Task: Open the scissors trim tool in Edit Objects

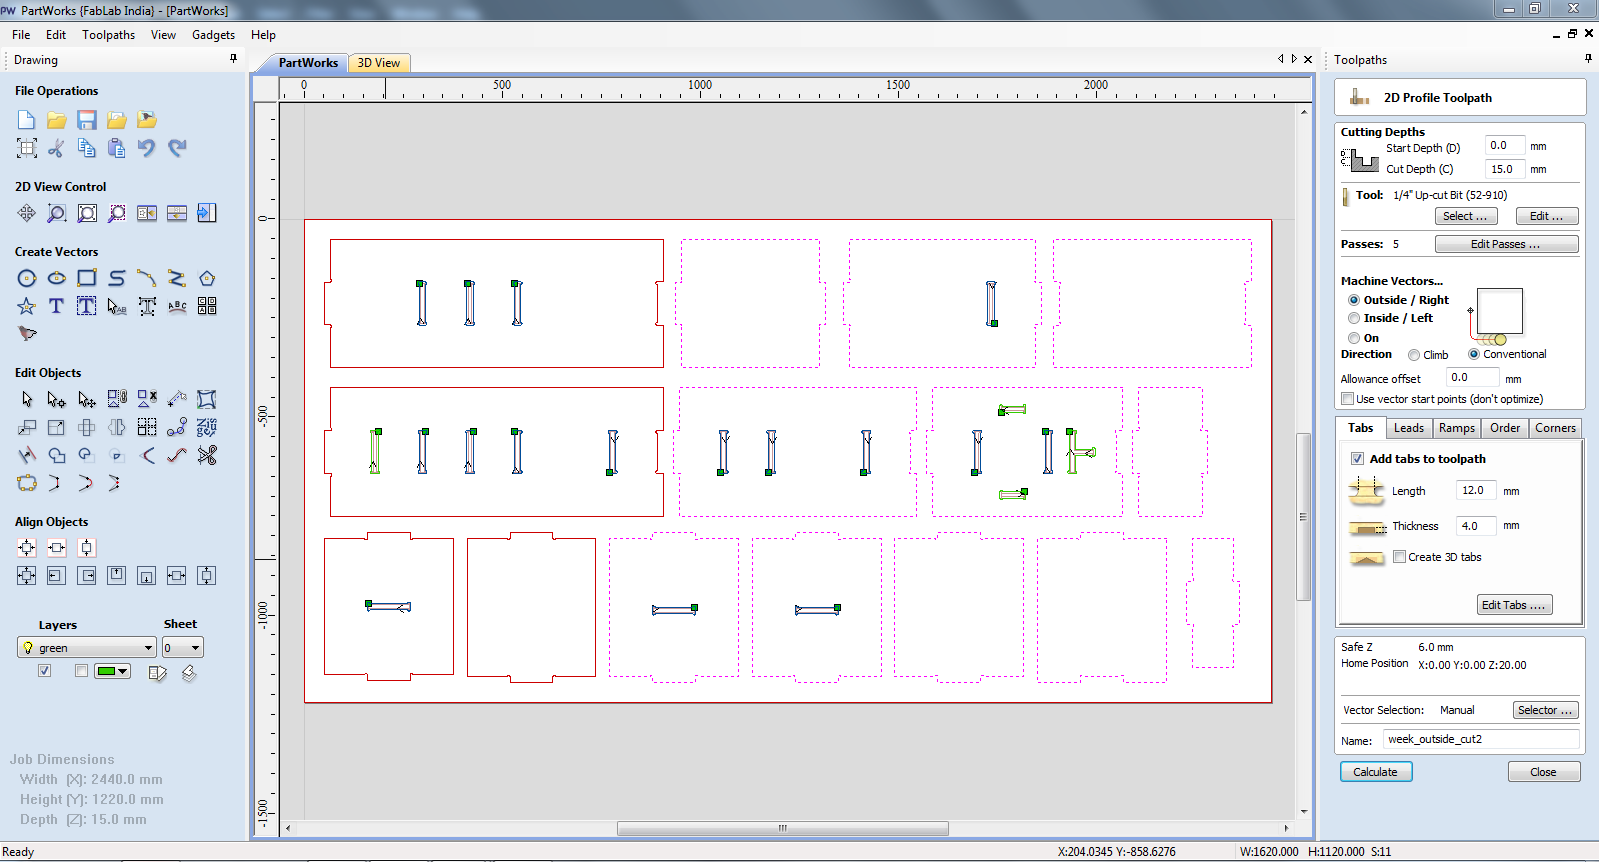Action: tap(207, 455)
